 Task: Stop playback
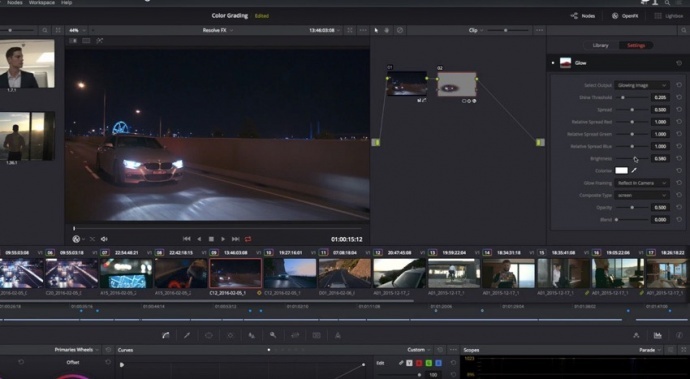[211, 239]
